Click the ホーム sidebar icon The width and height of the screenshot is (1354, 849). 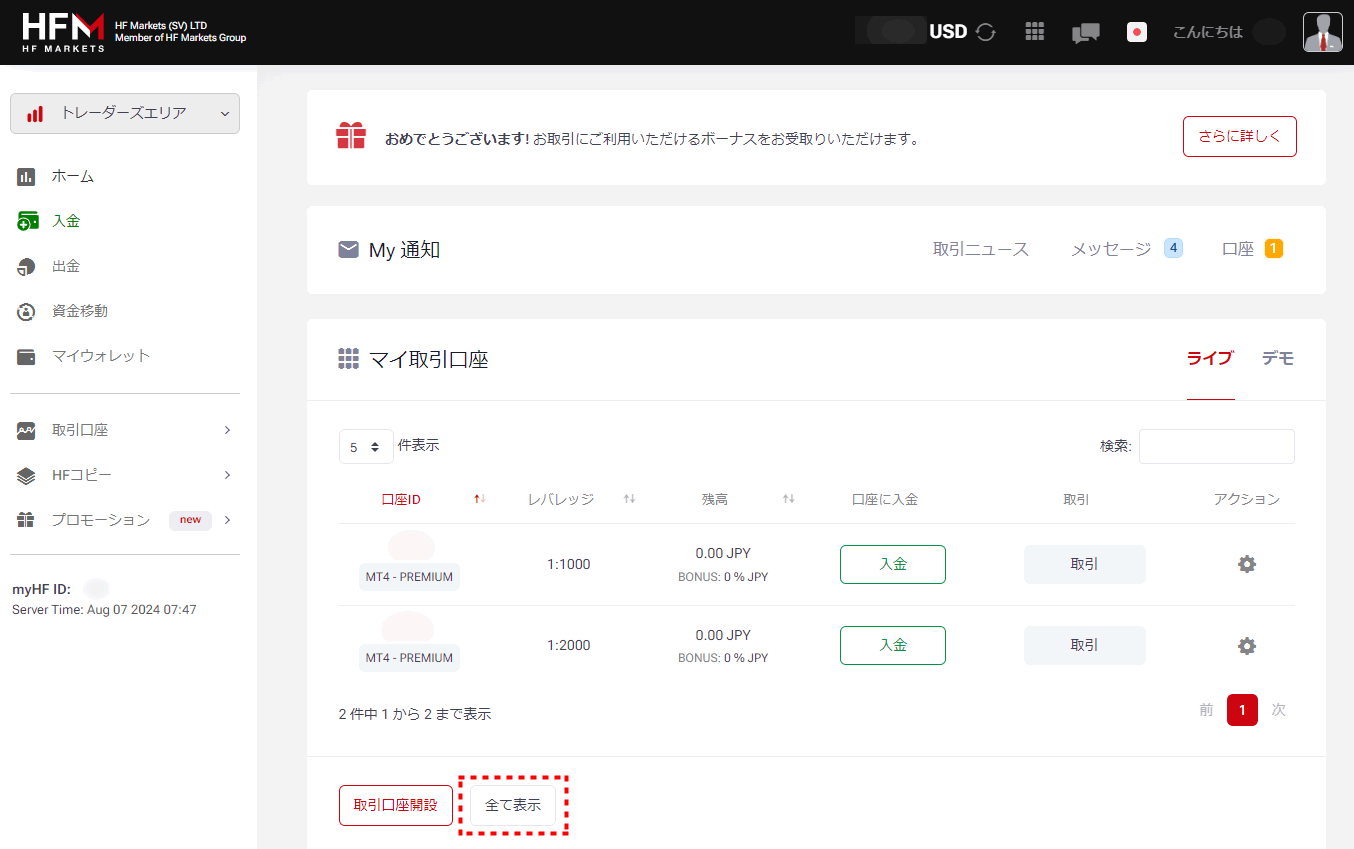click(26, 177)
